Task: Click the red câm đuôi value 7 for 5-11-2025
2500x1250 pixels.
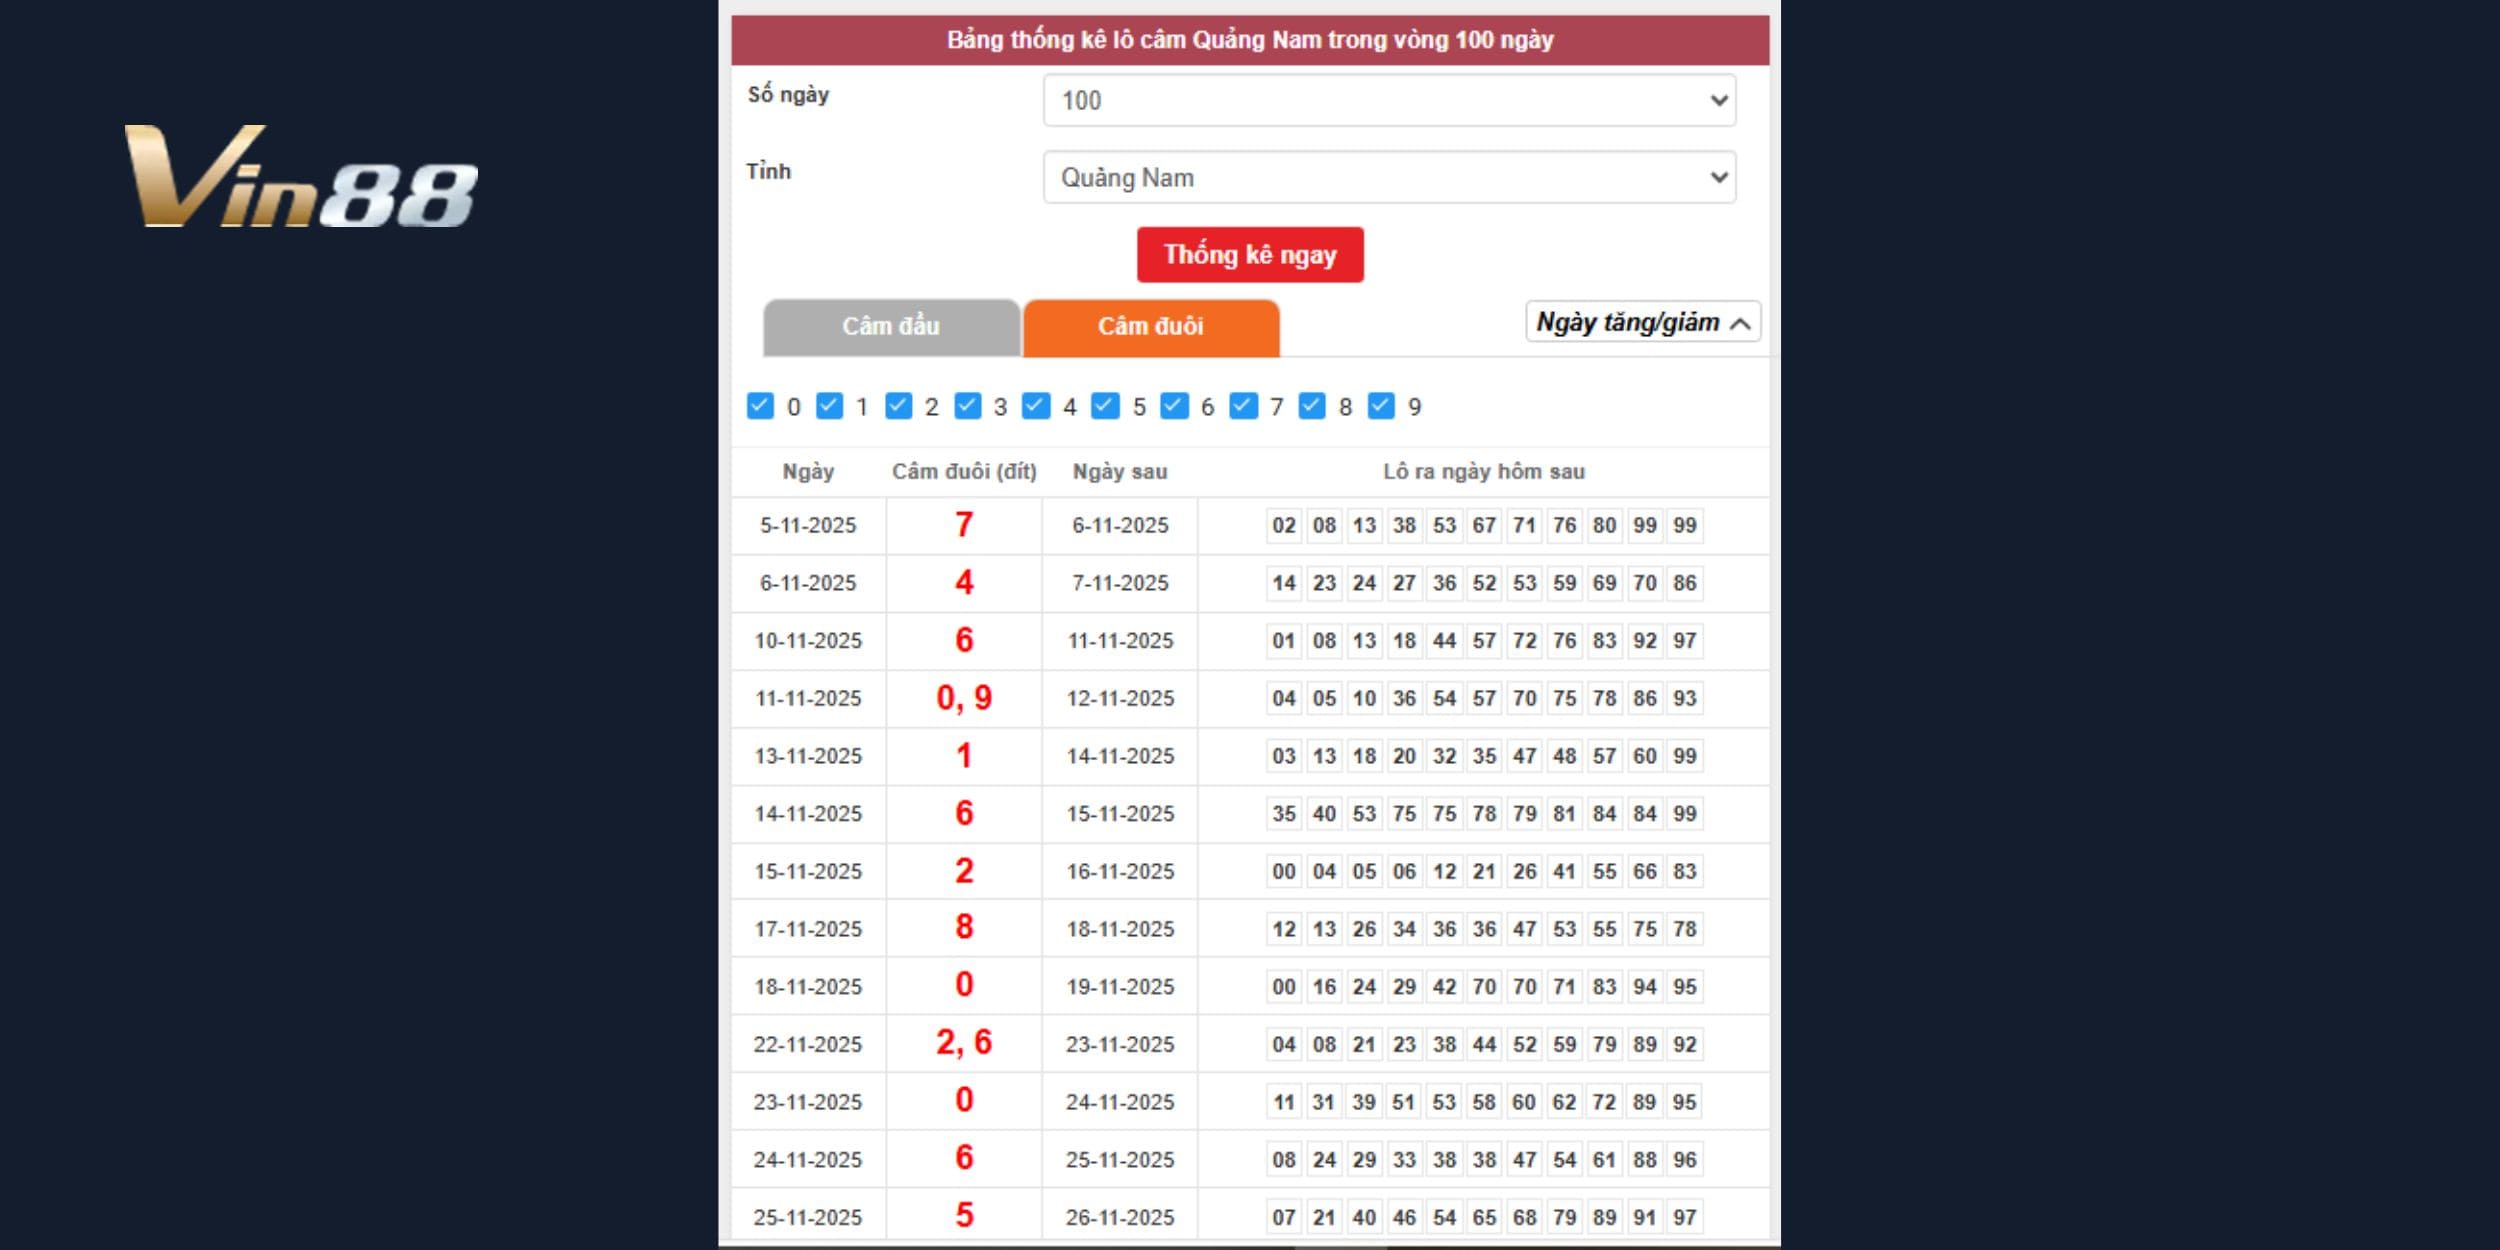Action: (963, 524)
